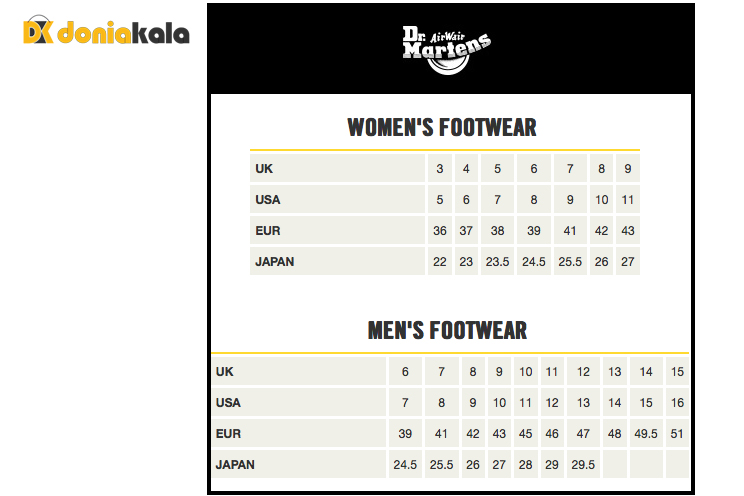Select the EUR row label in women's table
Viewport: 744px width, 496px height.
268,231
